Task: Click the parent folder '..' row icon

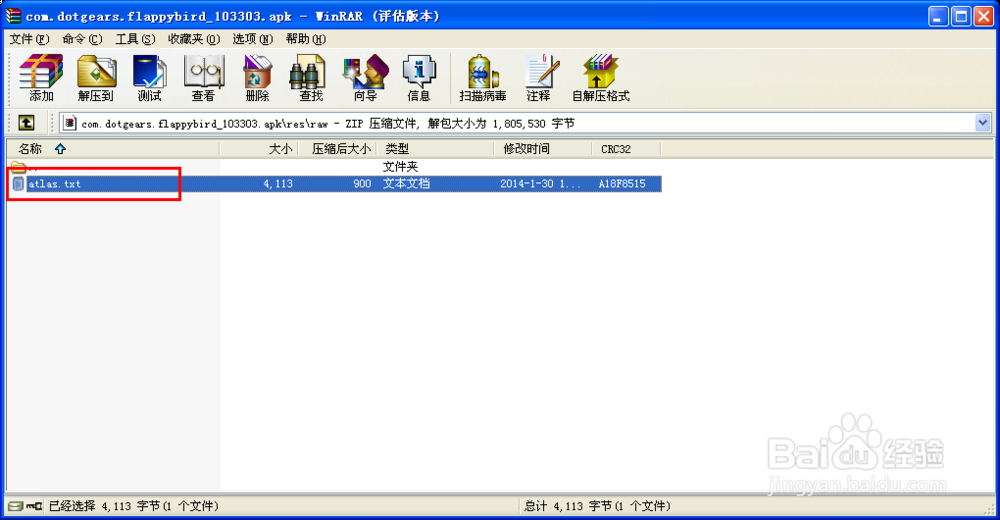Action: [18, 167]
